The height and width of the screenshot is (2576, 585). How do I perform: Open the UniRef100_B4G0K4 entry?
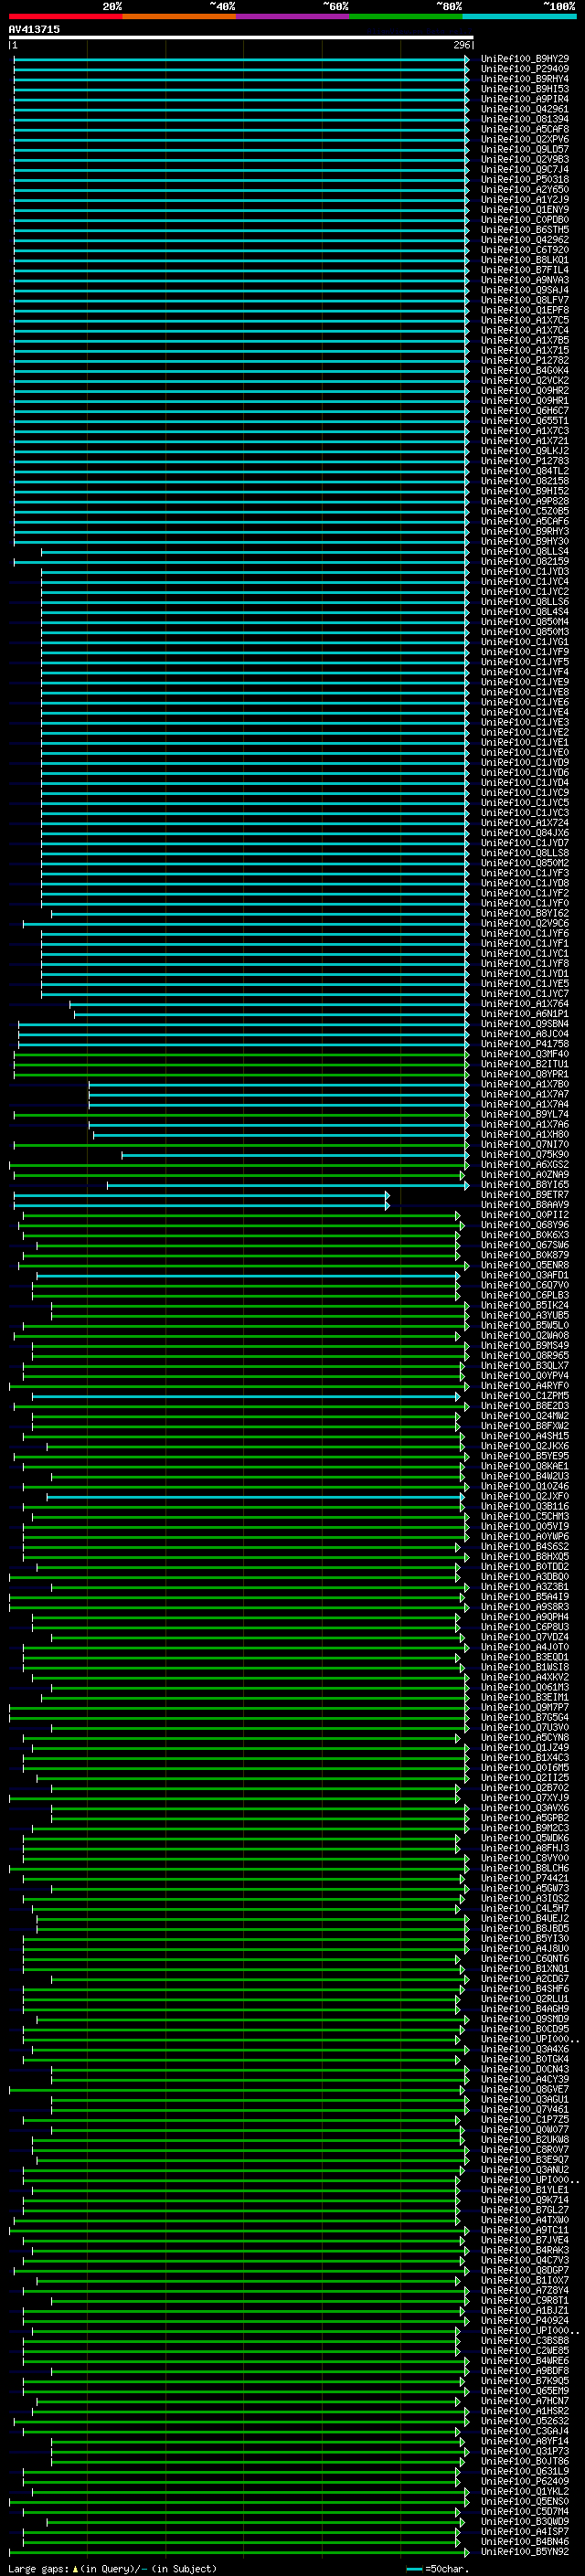[x=525, y=370]
